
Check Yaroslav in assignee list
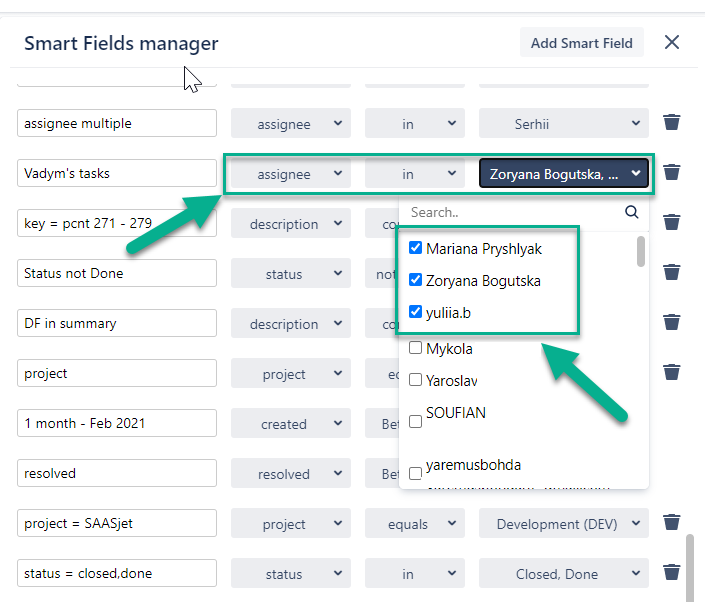(x=415, y=380)
